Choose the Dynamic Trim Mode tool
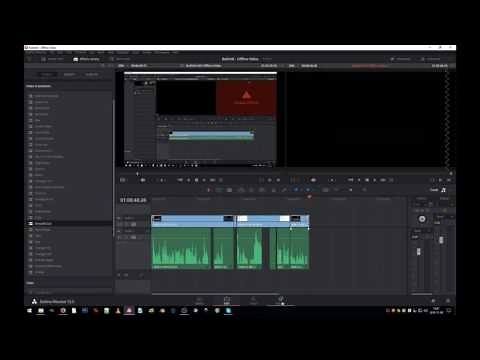This screenshot has width=480, height=360. tap(229, 190)
